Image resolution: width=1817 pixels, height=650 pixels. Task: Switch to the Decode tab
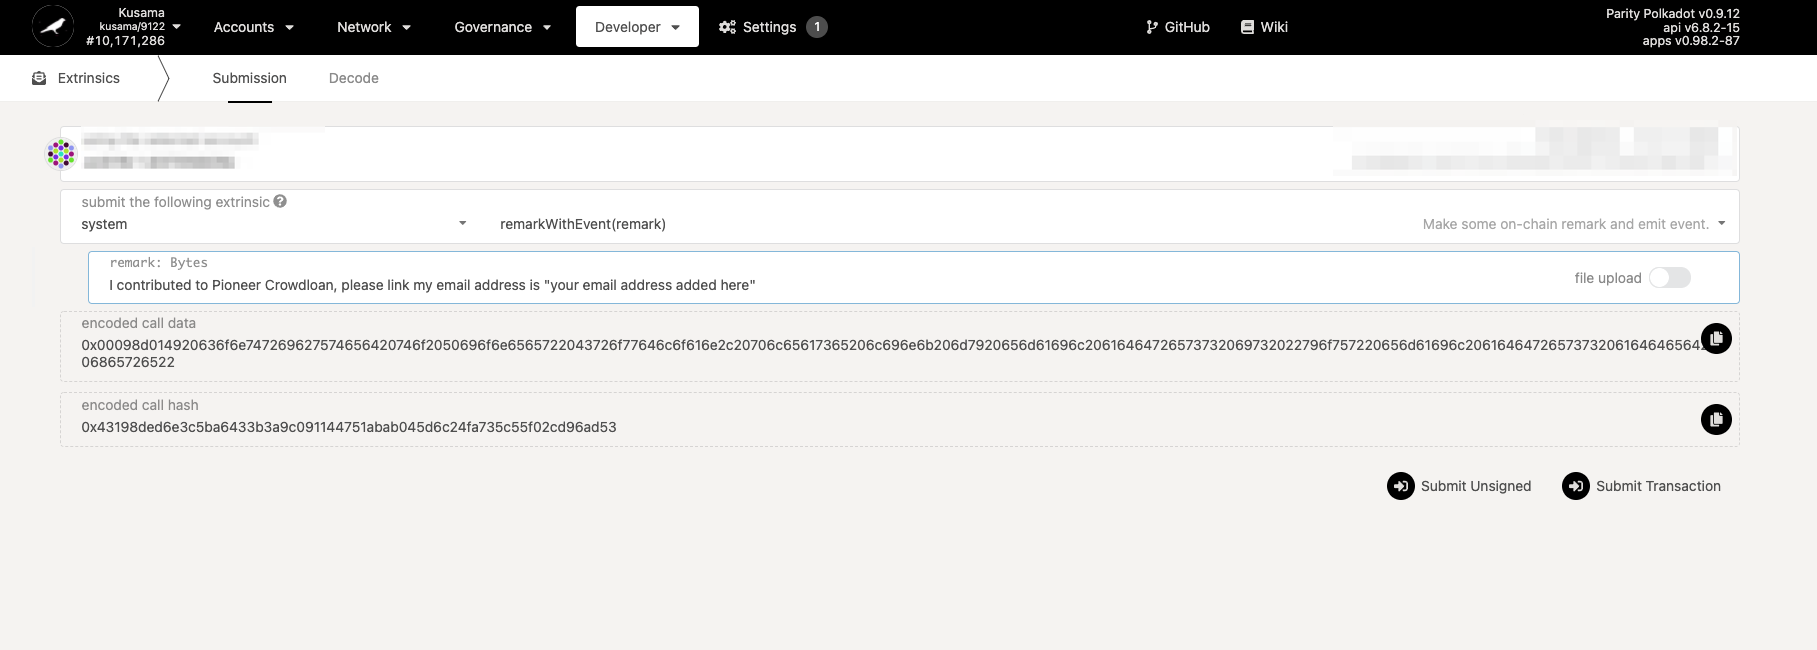pos(354,78)
